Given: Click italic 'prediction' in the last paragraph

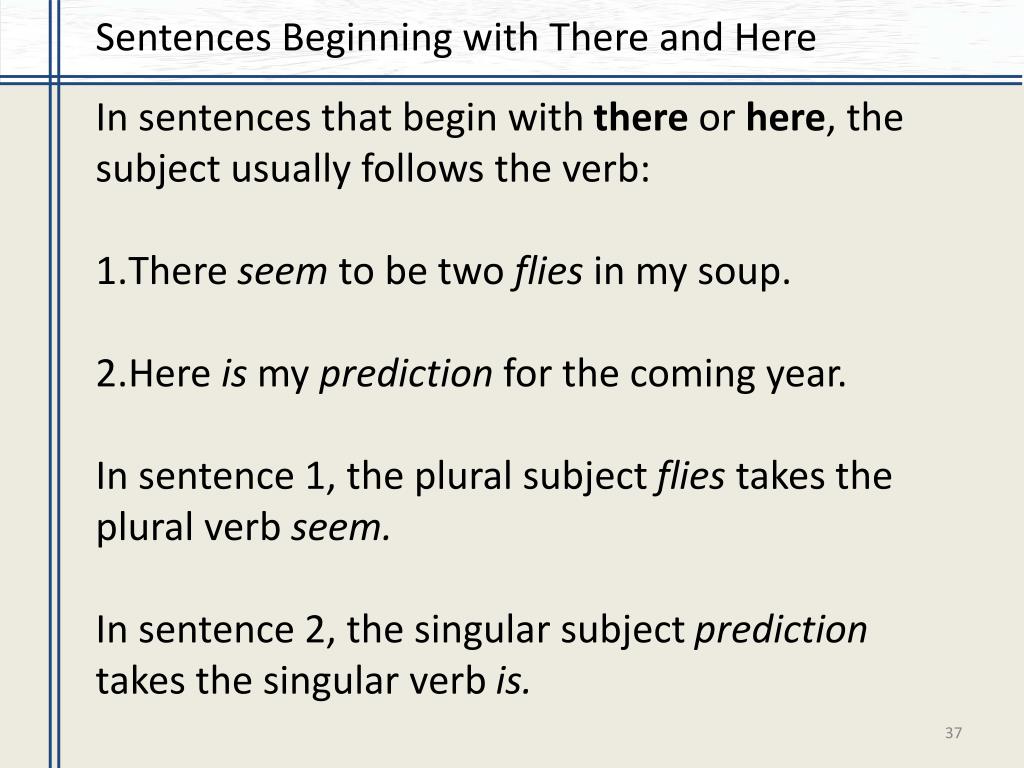Looking at the screenshot, I should 781,631.
